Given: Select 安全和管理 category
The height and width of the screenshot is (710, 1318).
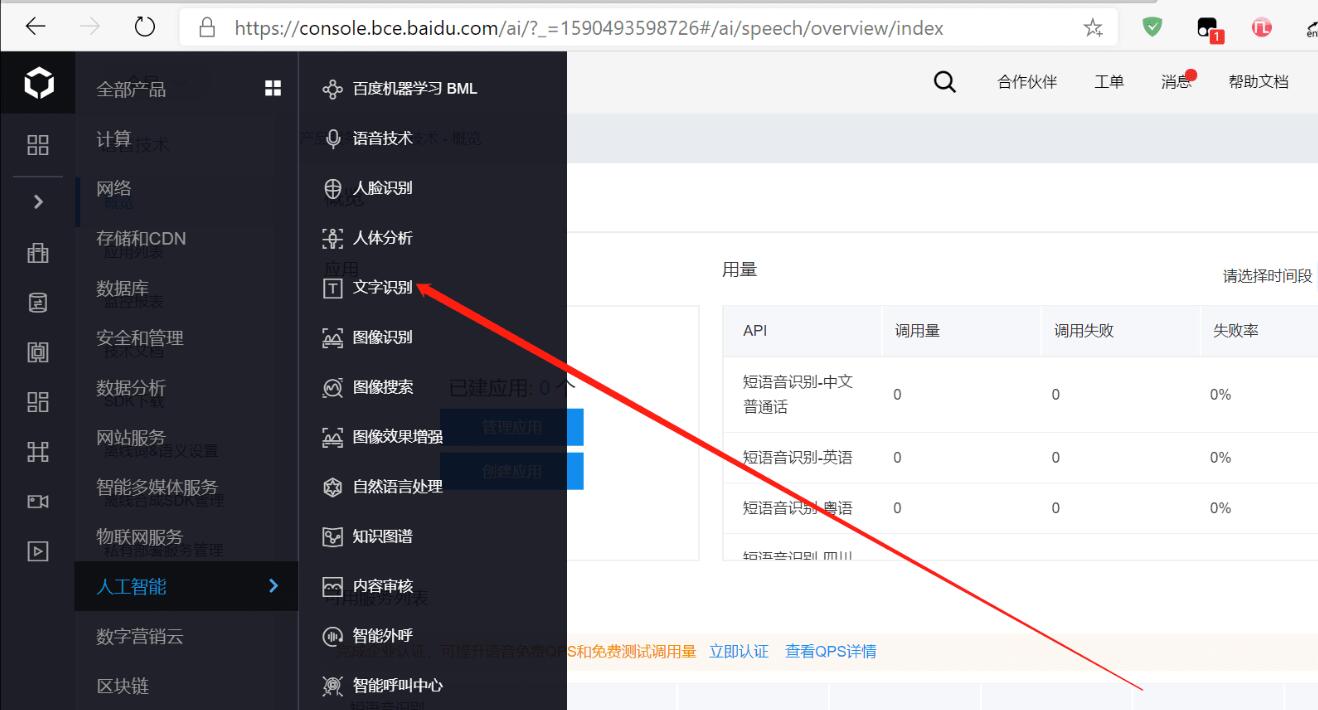Looking at the screenshot, I should tap(140, 338).
